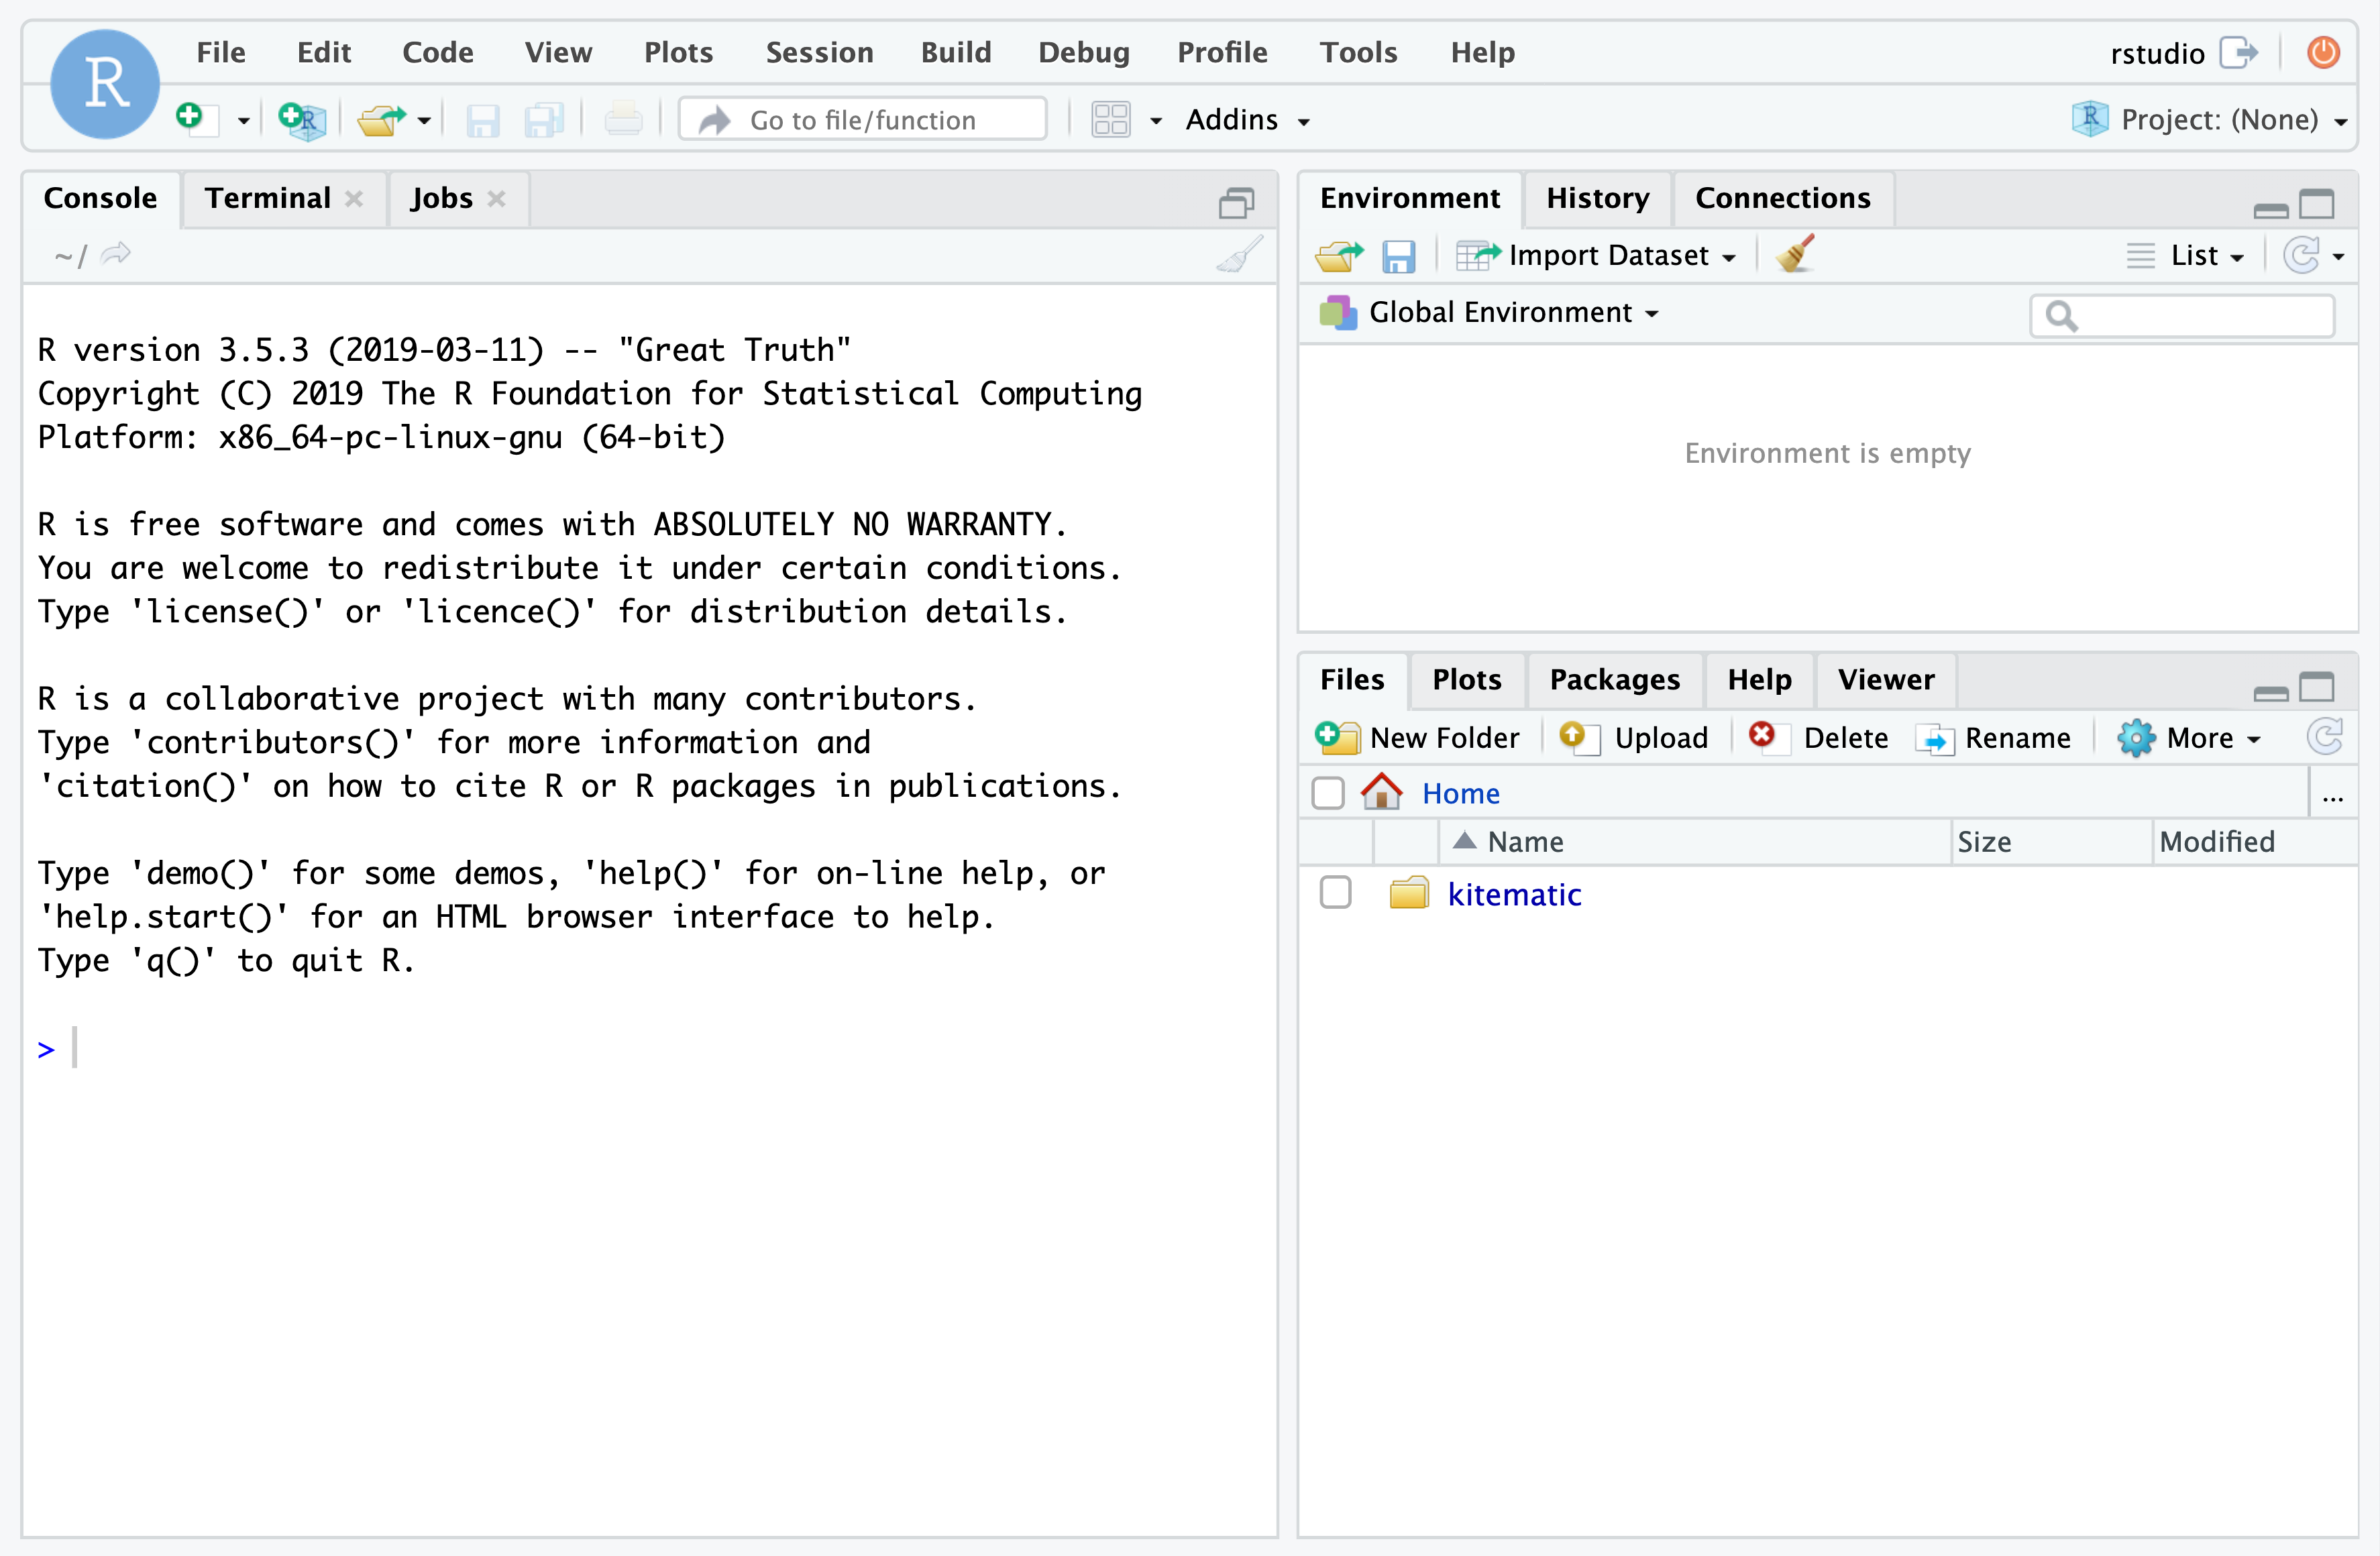Click the sign out icon beside rstudio
The image size is (2380, 1556).
(2238, 52)
